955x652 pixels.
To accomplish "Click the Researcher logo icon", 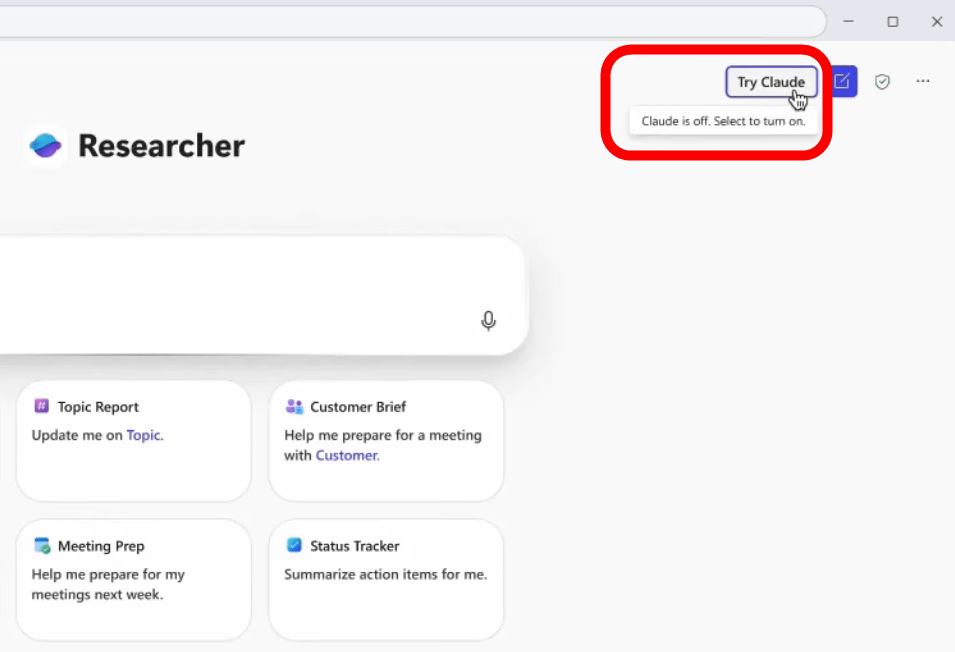I will click(x=46, y=146).
